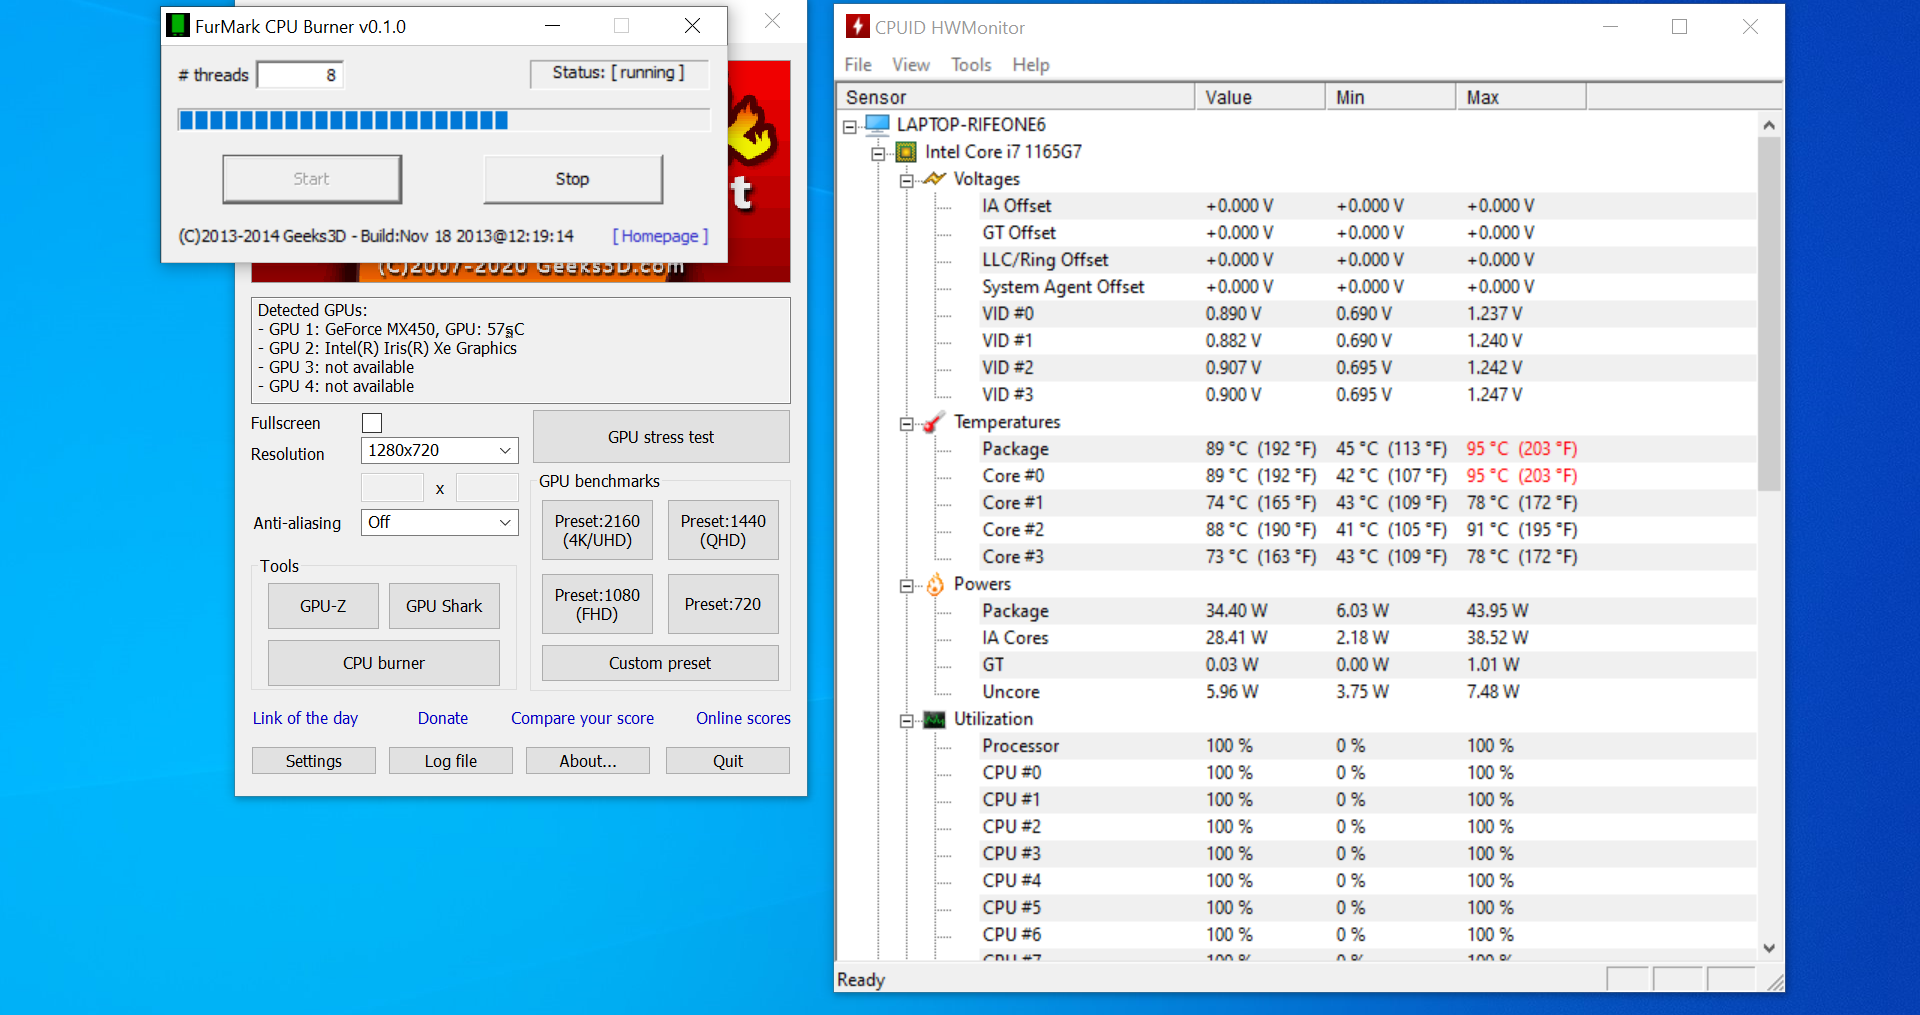Open the CPU burner tool button

coord(384,663)
